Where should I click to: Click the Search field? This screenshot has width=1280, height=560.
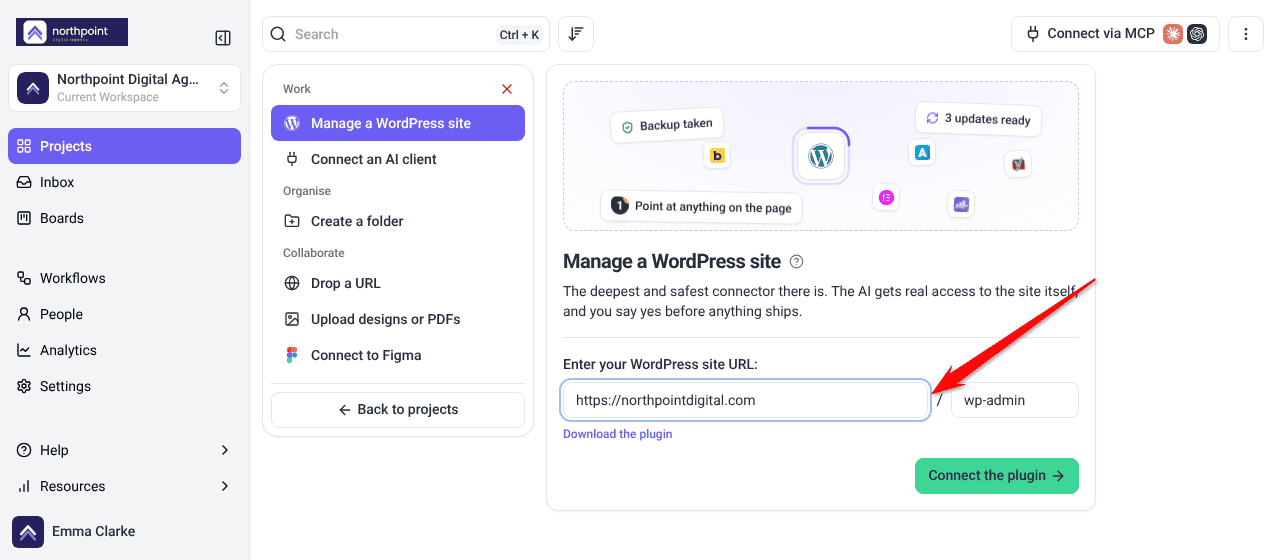coord(406,34)
